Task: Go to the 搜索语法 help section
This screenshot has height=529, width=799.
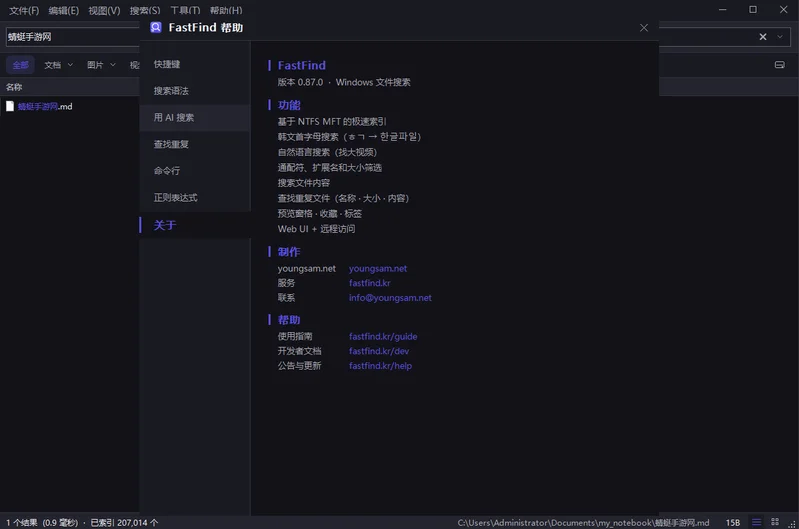Action: pos(195,91)
